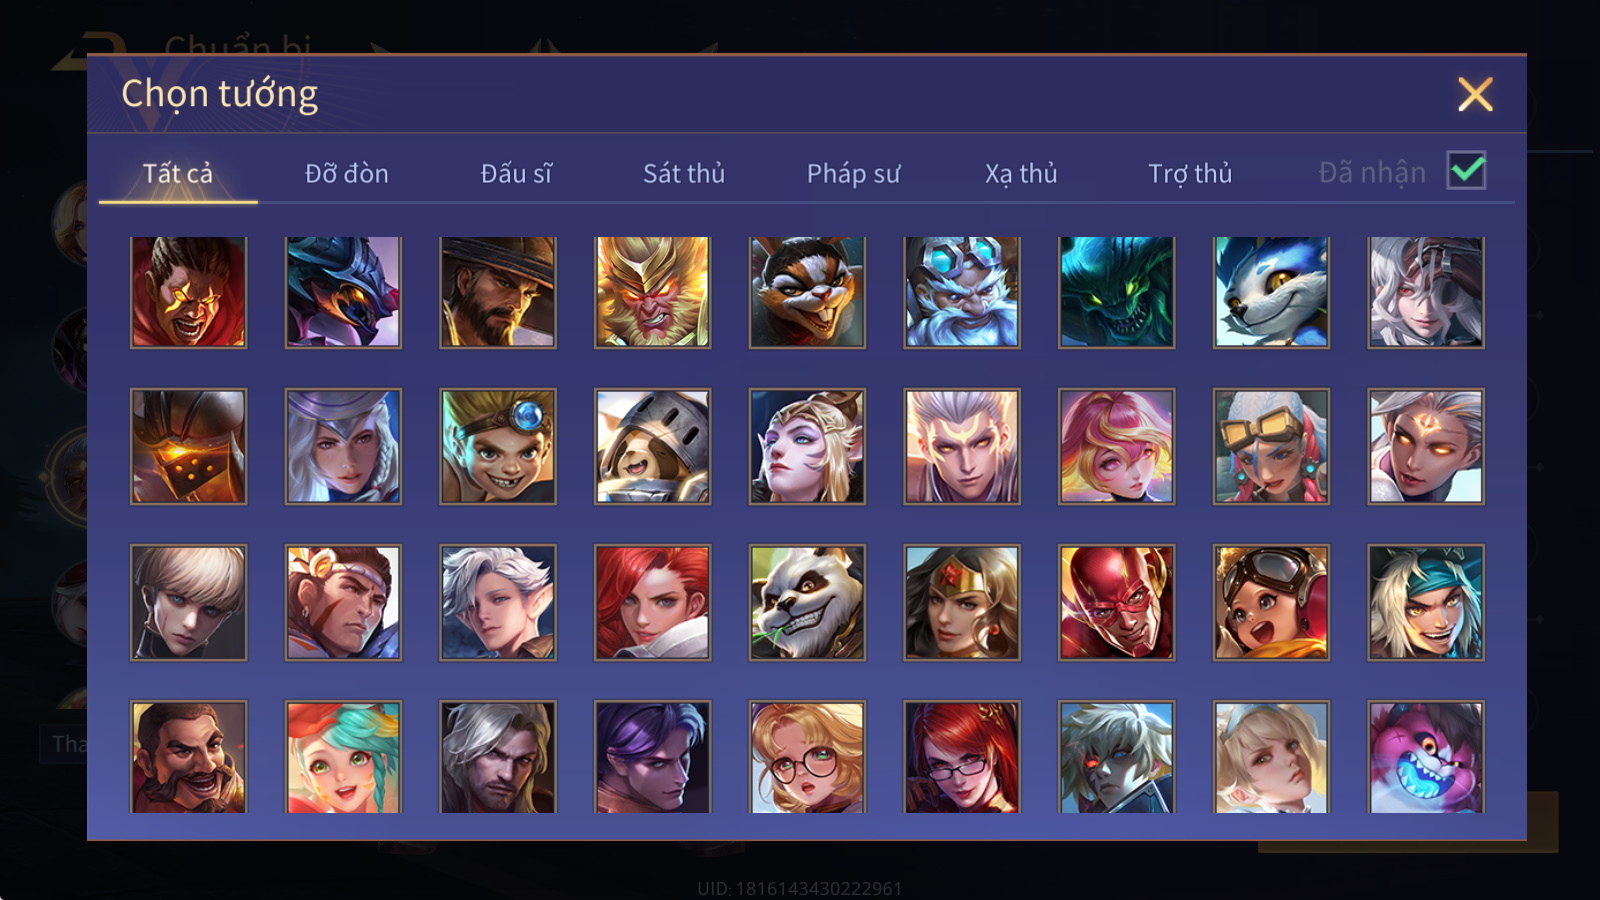Switch to the Đỡ đòn tab

(346, 174)
